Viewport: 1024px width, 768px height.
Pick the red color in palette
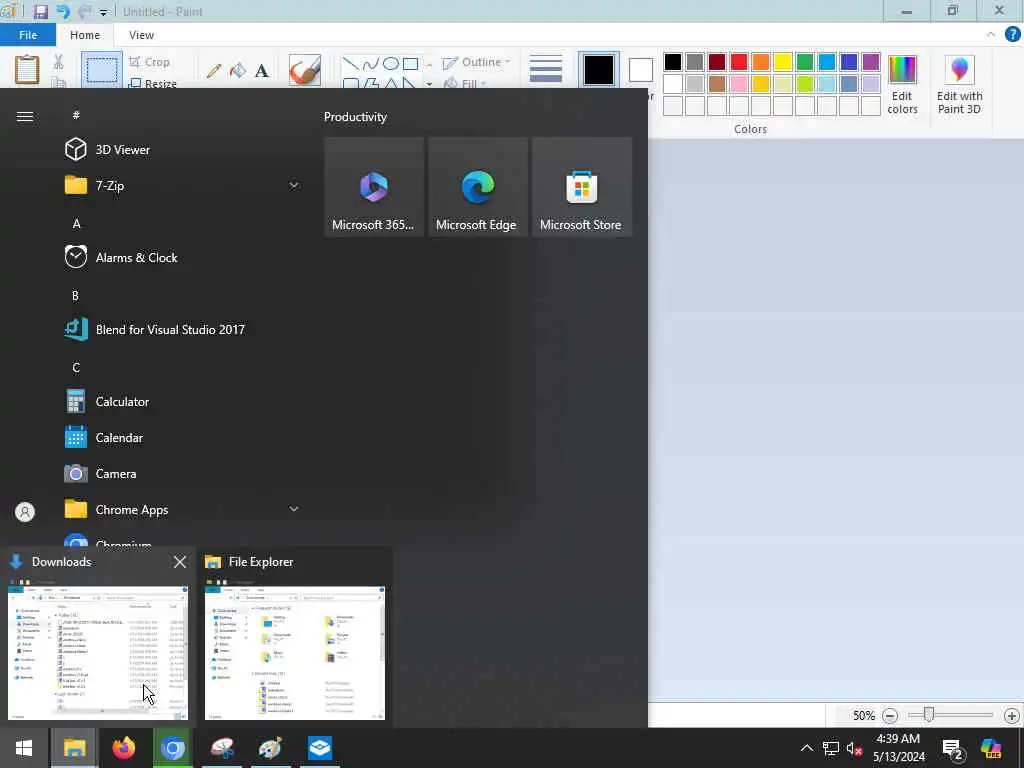[739, 62]
